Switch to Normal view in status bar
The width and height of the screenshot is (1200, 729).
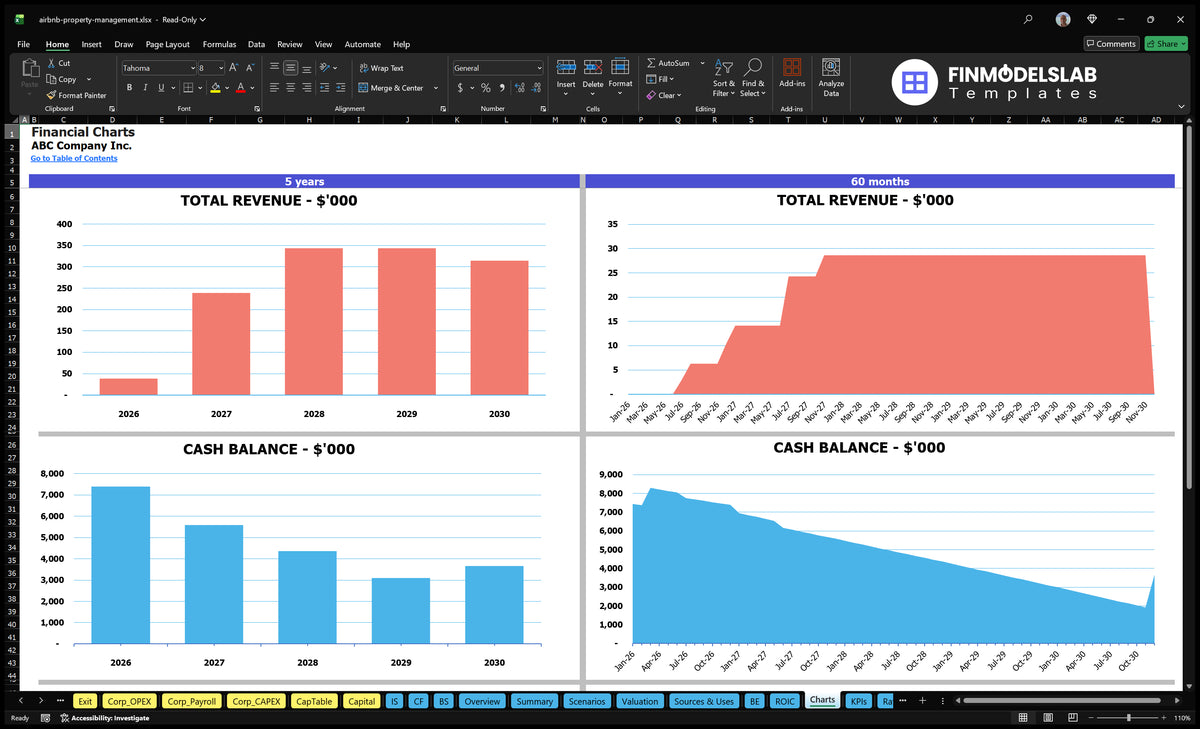tap(1022, 718)
